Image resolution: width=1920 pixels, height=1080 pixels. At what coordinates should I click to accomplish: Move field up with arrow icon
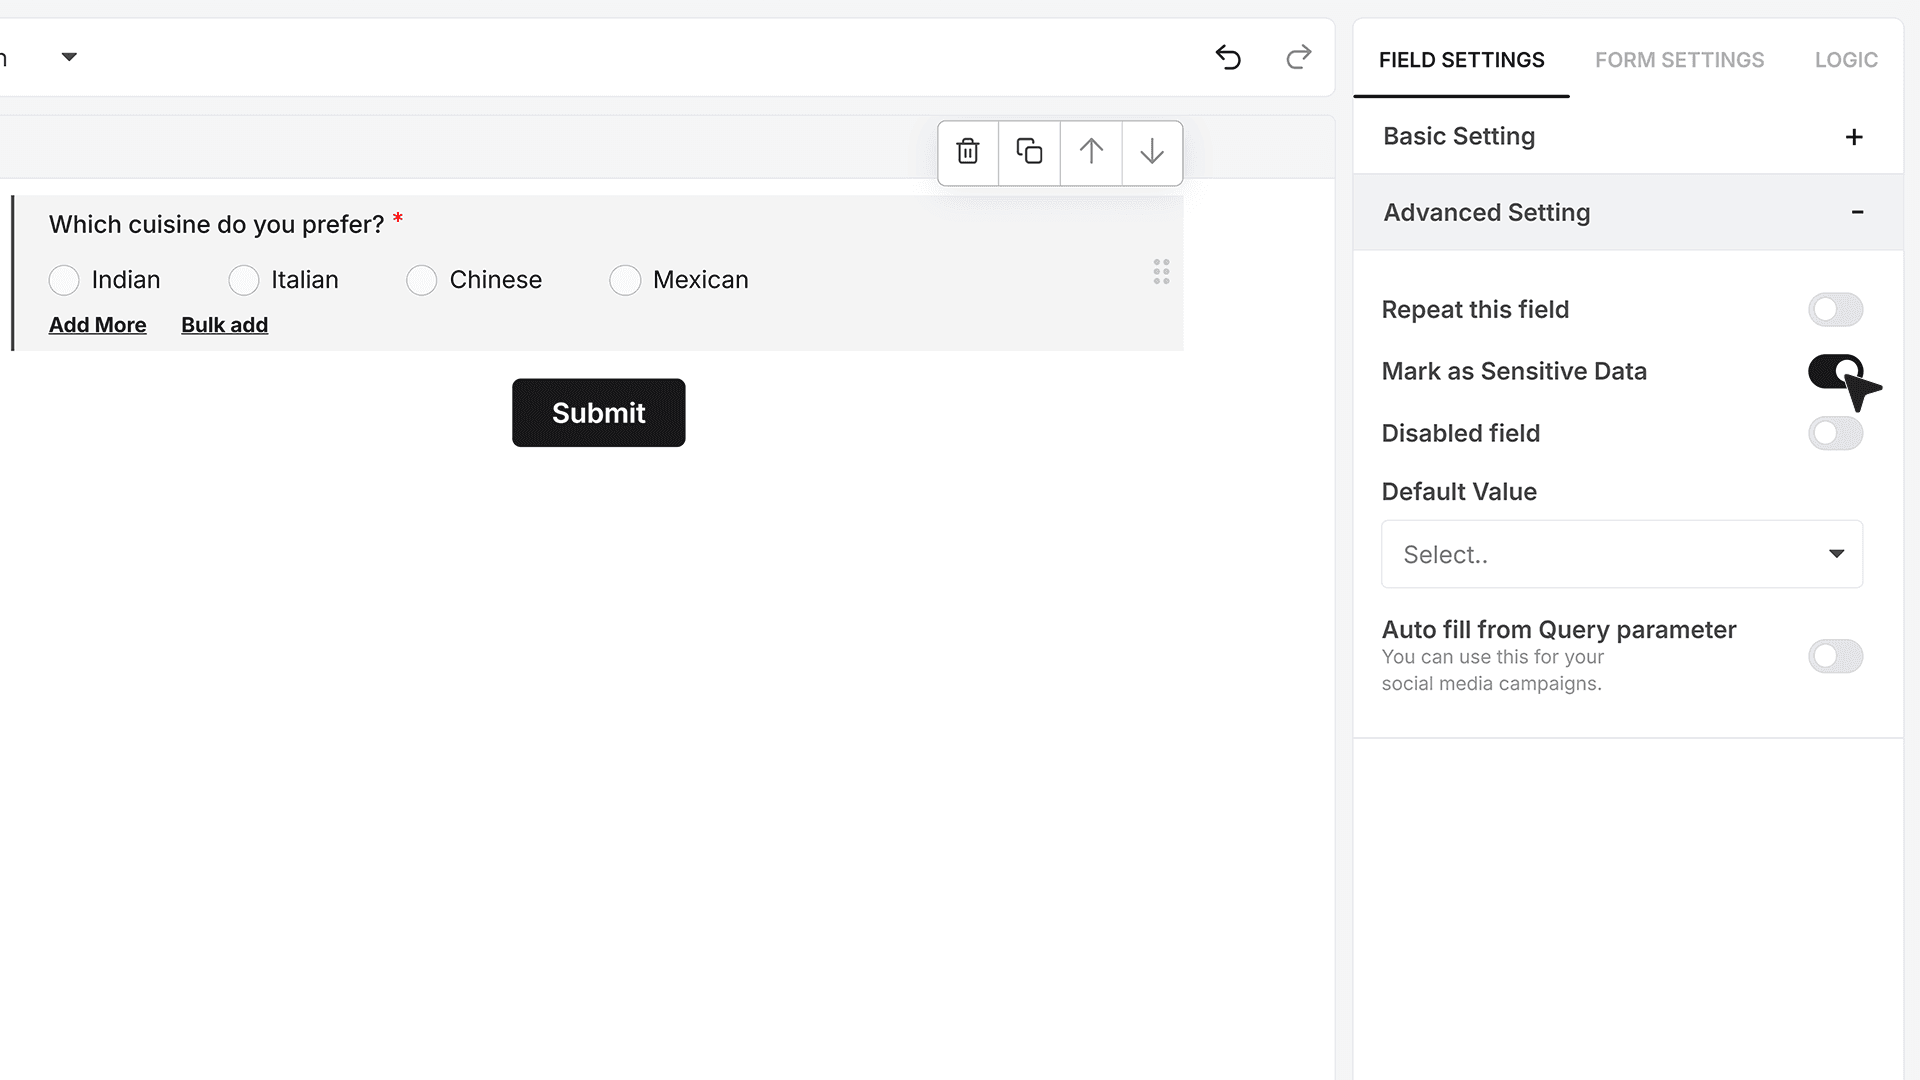[x=1091, y=152]
